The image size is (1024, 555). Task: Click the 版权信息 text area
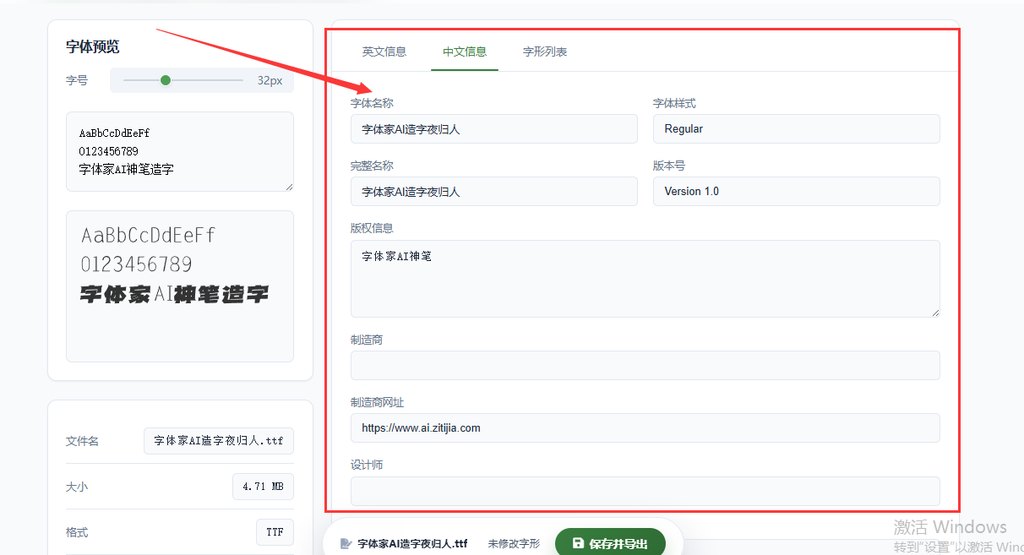tap(645, 279)
